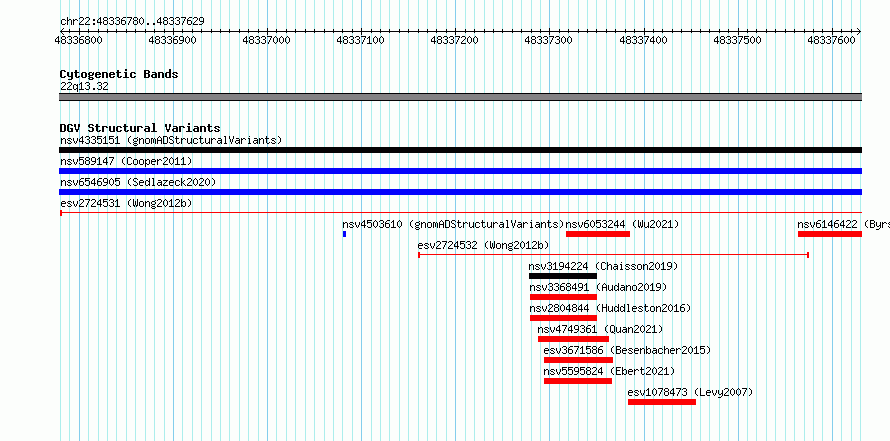Screen dimensions: 890x441
Task: Click the nsv4335151 gnomADStructuralVariants label
Action: point(171,140)
